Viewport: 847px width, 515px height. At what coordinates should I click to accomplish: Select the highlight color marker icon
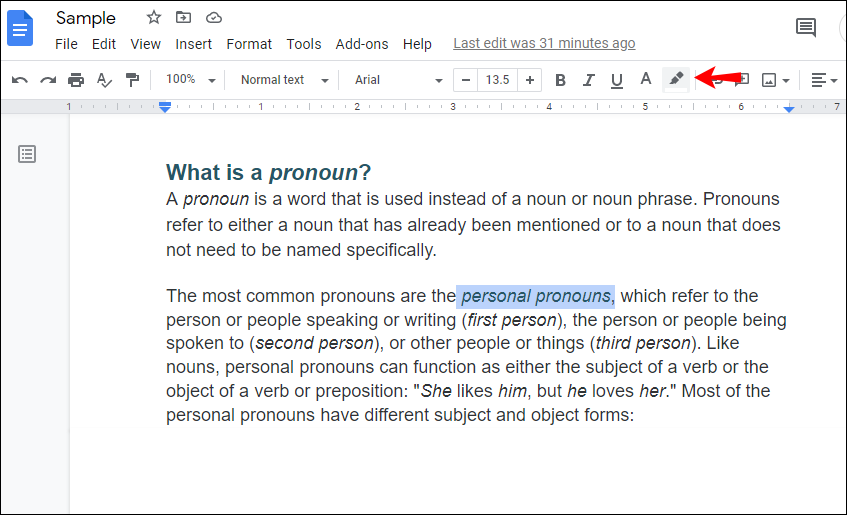pos(676,79)
